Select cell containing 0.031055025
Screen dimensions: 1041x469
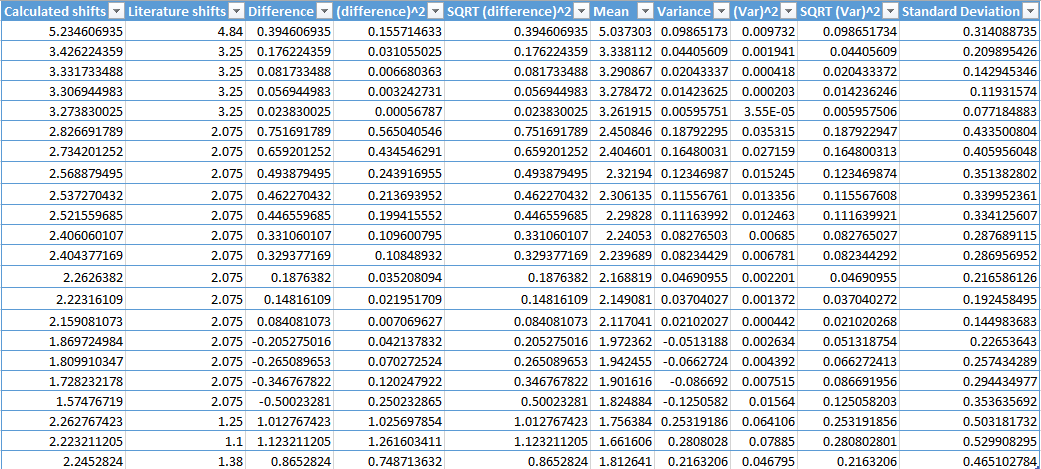(x=390, y=51)
